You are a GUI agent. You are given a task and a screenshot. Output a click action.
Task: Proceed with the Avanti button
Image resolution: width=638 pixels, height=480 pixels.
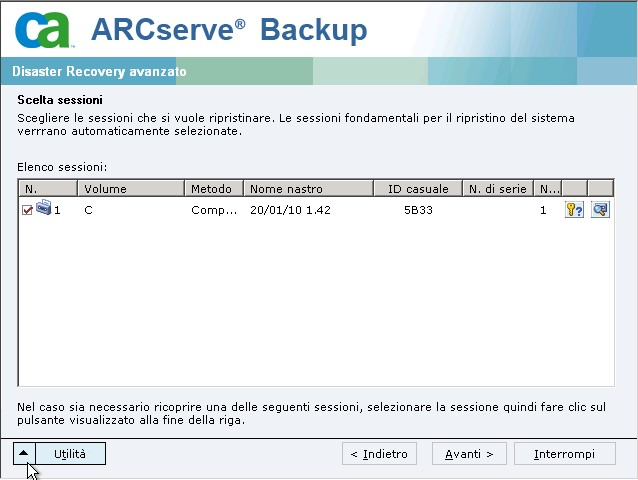pyautogui.click(x=469, y=454)
